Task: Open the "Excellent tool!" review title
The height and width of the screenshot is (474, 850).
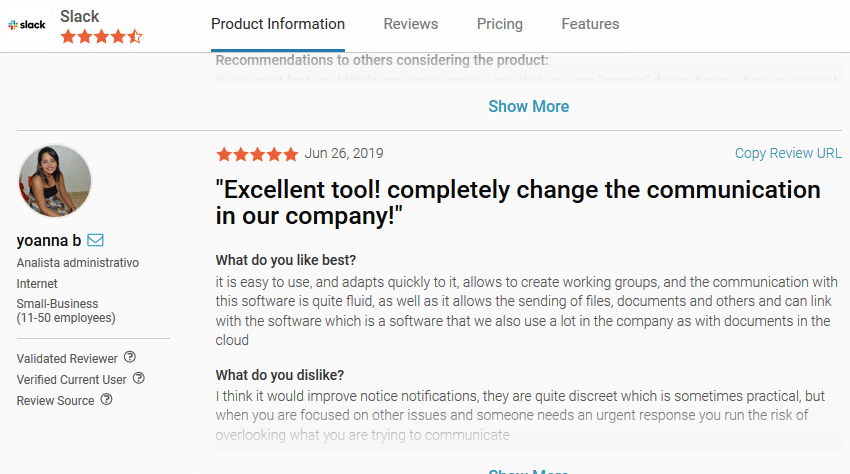Action: [518, 201]
